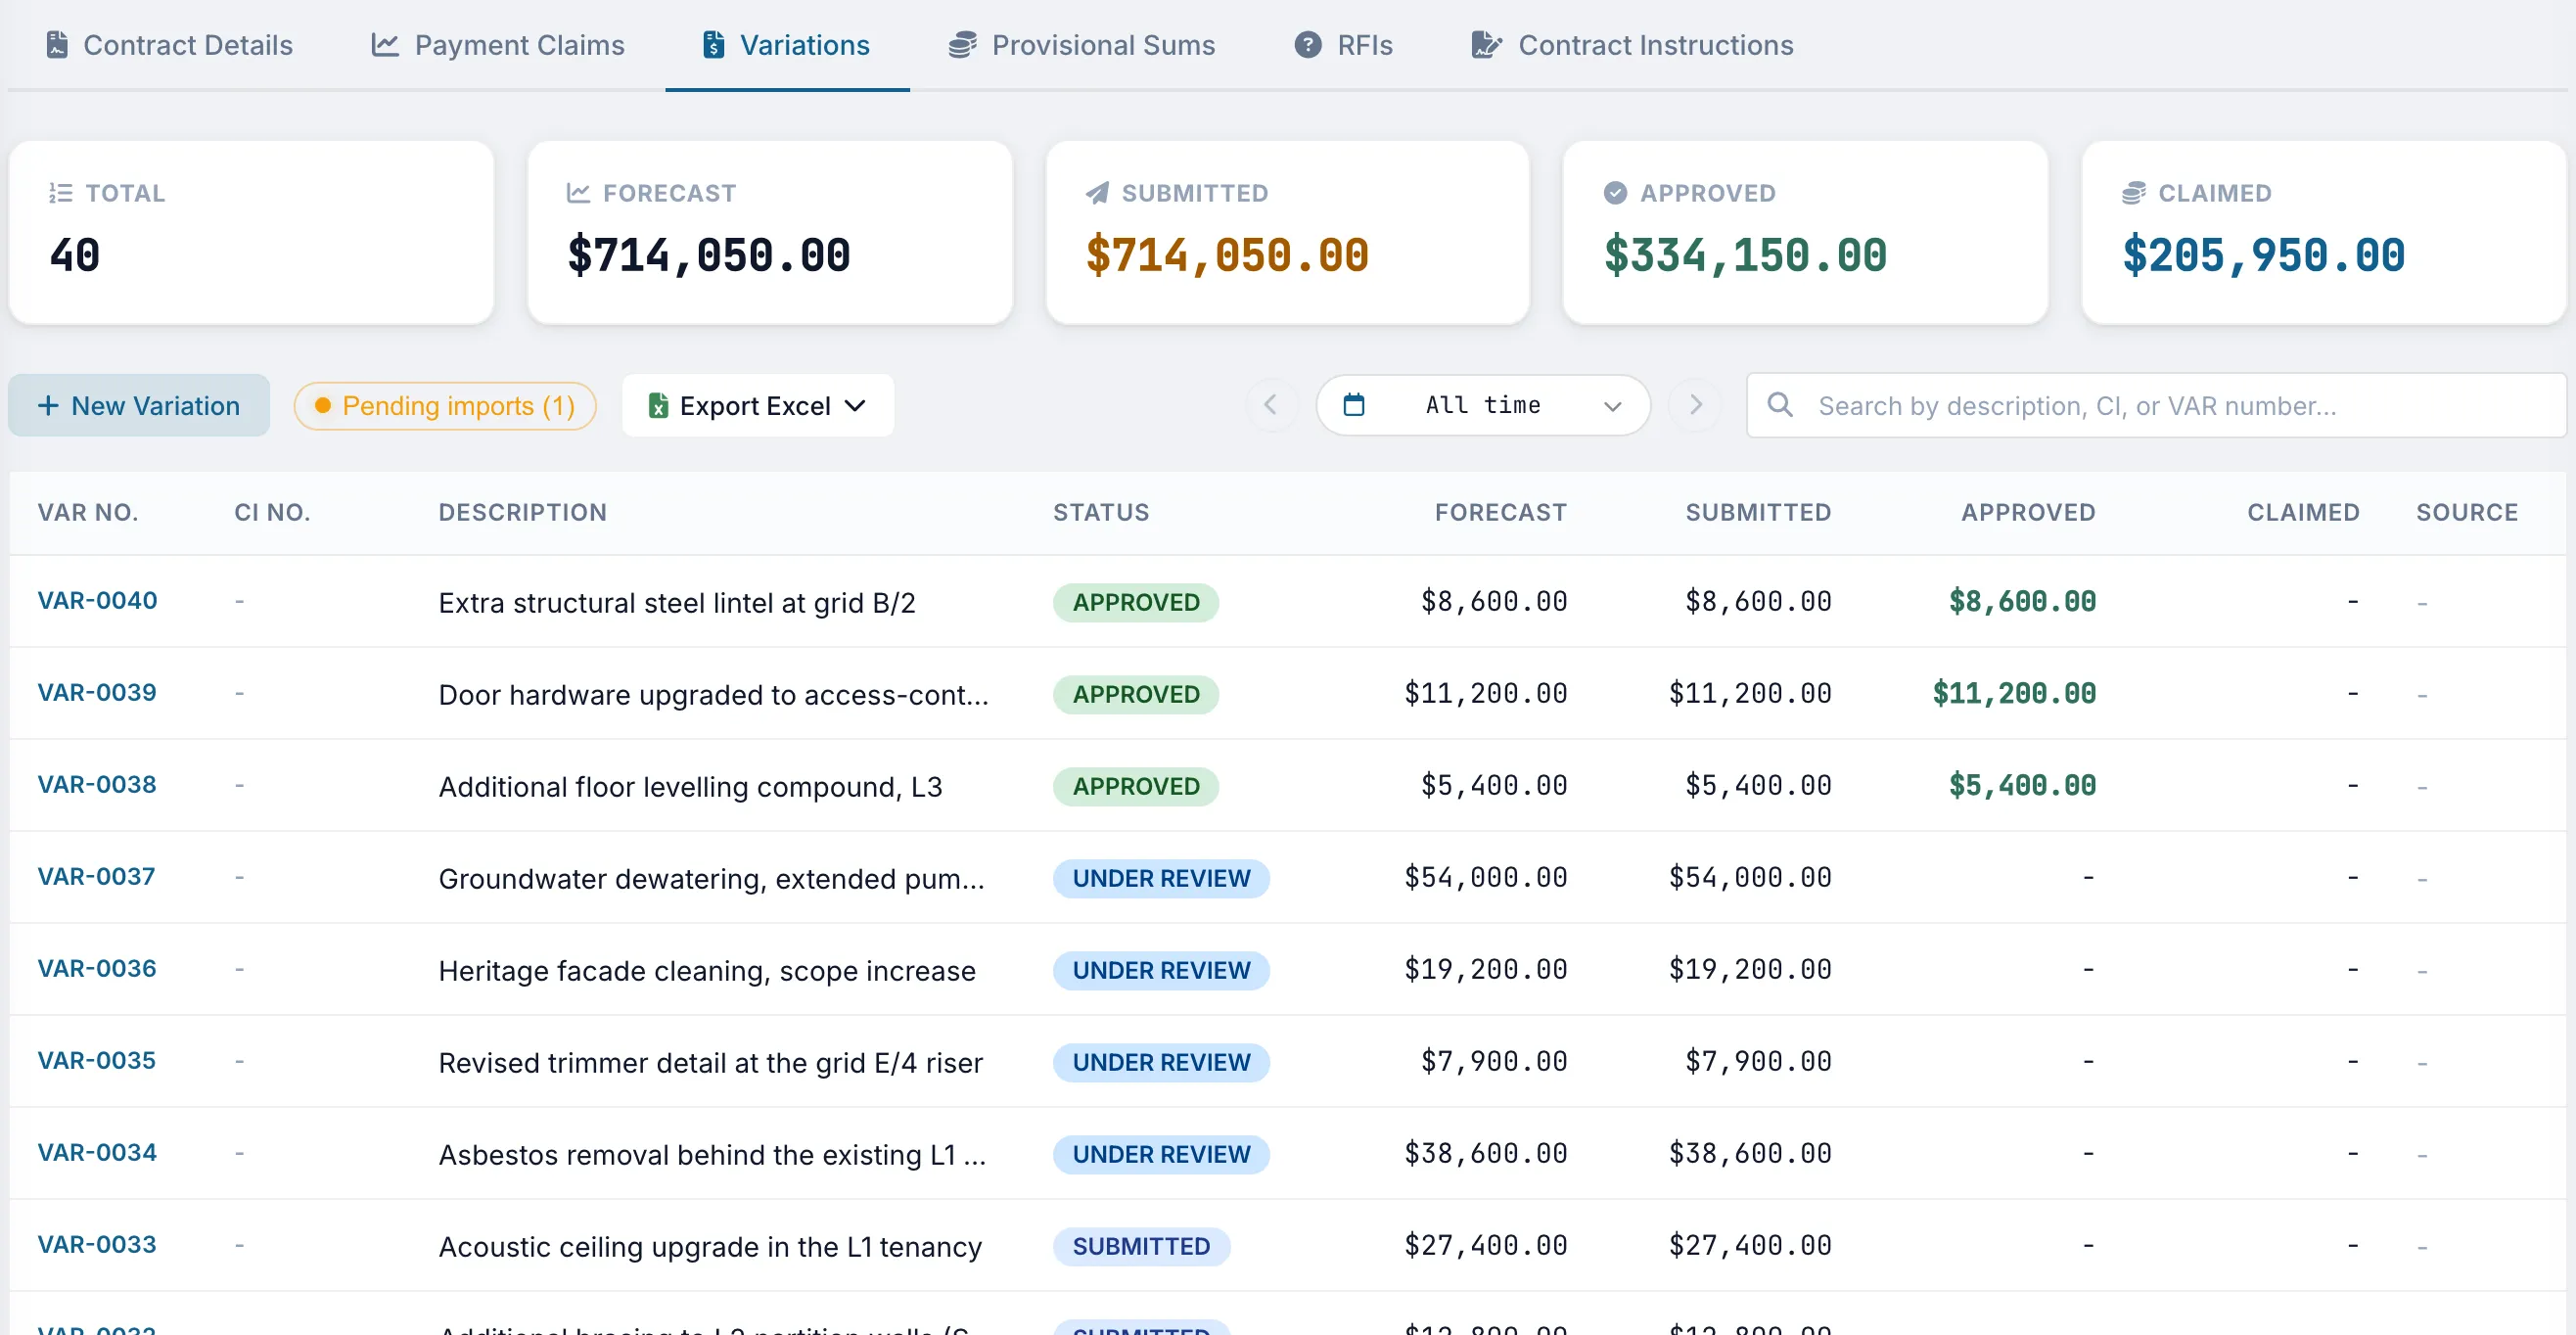The height and width of the screenshot is (1335, 2576).
Task: Sort by Claimed column header
Action: [x=2303, y=512]
